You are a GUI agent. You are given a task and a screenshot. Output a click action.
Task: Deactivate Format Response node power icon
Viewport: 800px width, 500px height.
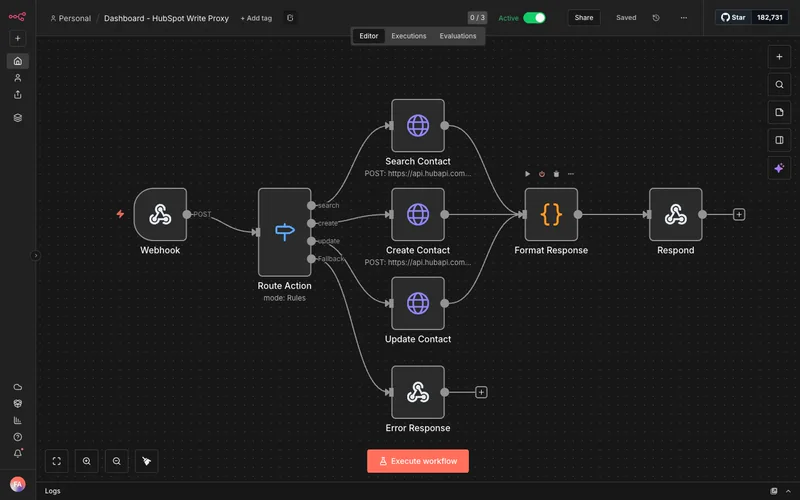tap(542, 174)
